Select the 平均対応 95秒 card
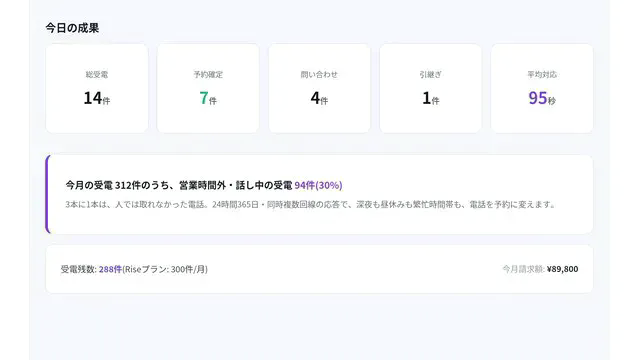This screenshot has width=640, height=360. (542, 88)
